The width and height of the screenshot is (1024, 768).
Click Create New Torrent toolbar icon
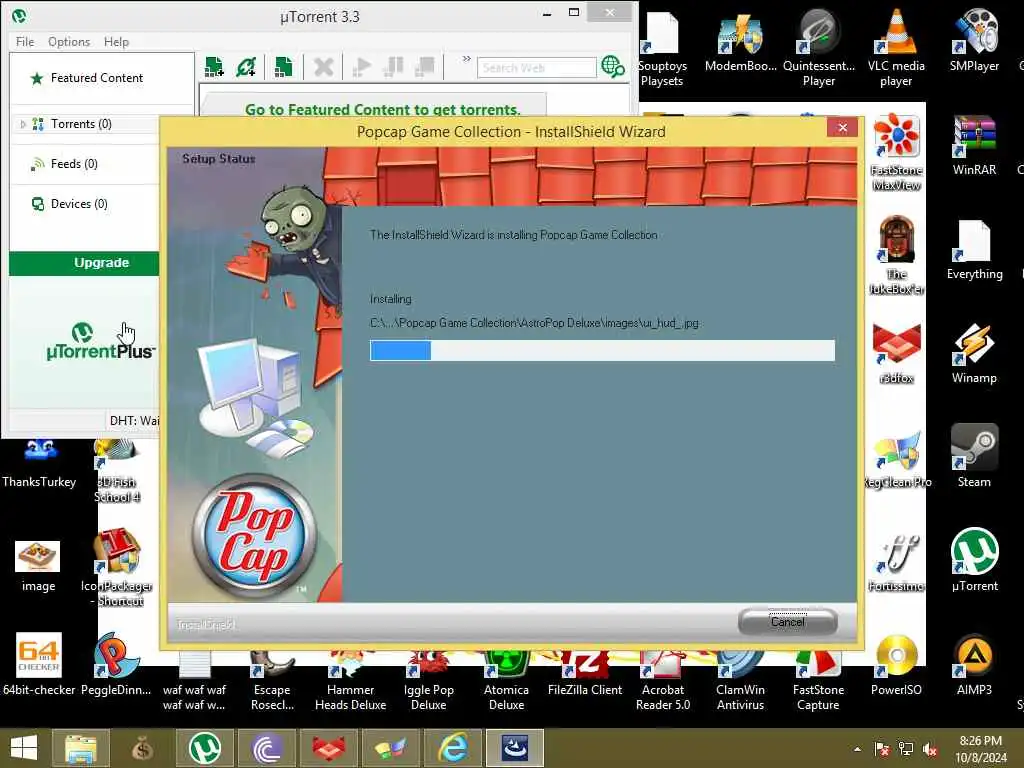click(283, 67)
